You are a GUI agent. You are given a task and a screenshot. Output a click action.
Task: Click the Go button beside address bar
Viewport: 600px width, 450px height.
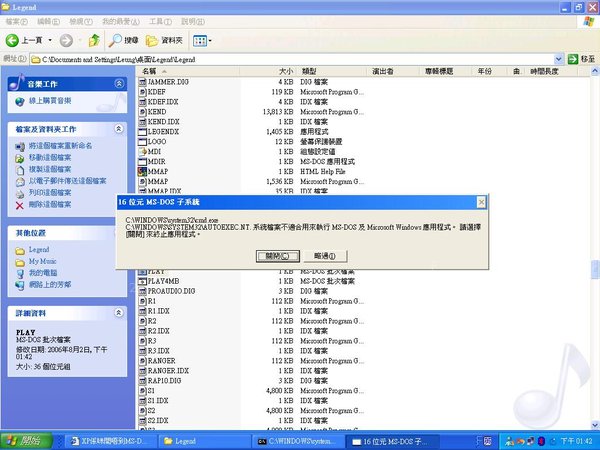coord(581,59)
